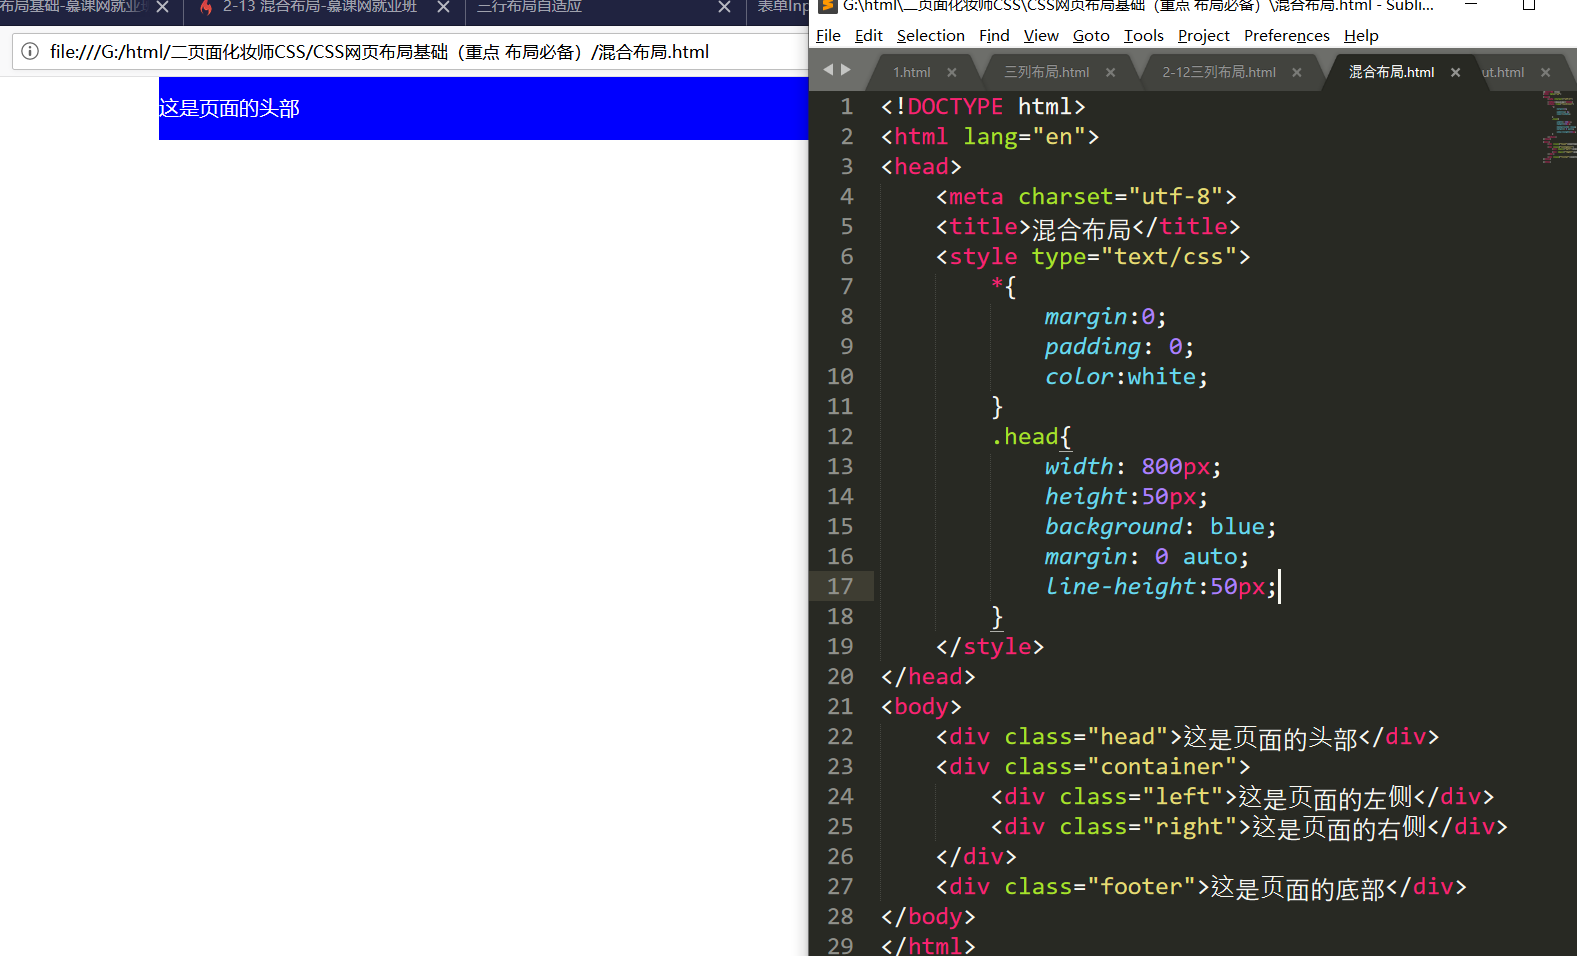Go to the previous tab with the left arrow in Sublime

pyautogui.click(x=828, y=70)
